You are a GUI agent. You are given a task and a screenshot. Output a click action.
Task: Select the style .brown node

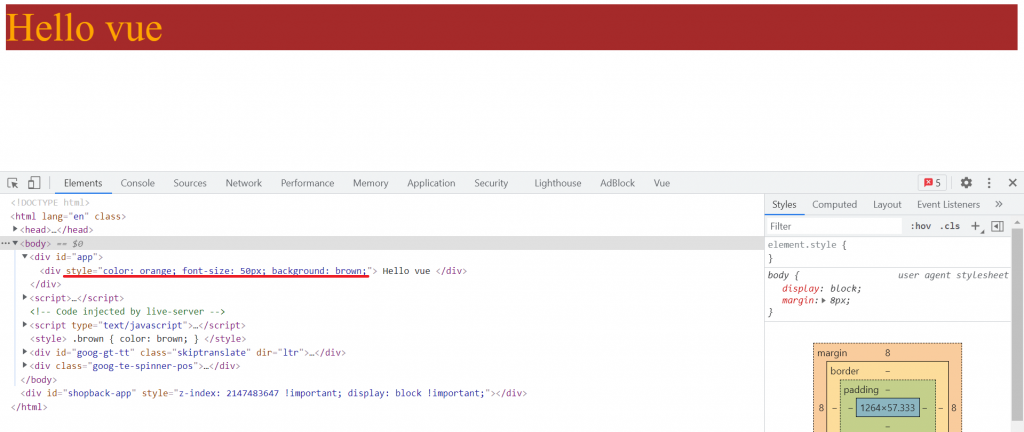tap(138, 339)
